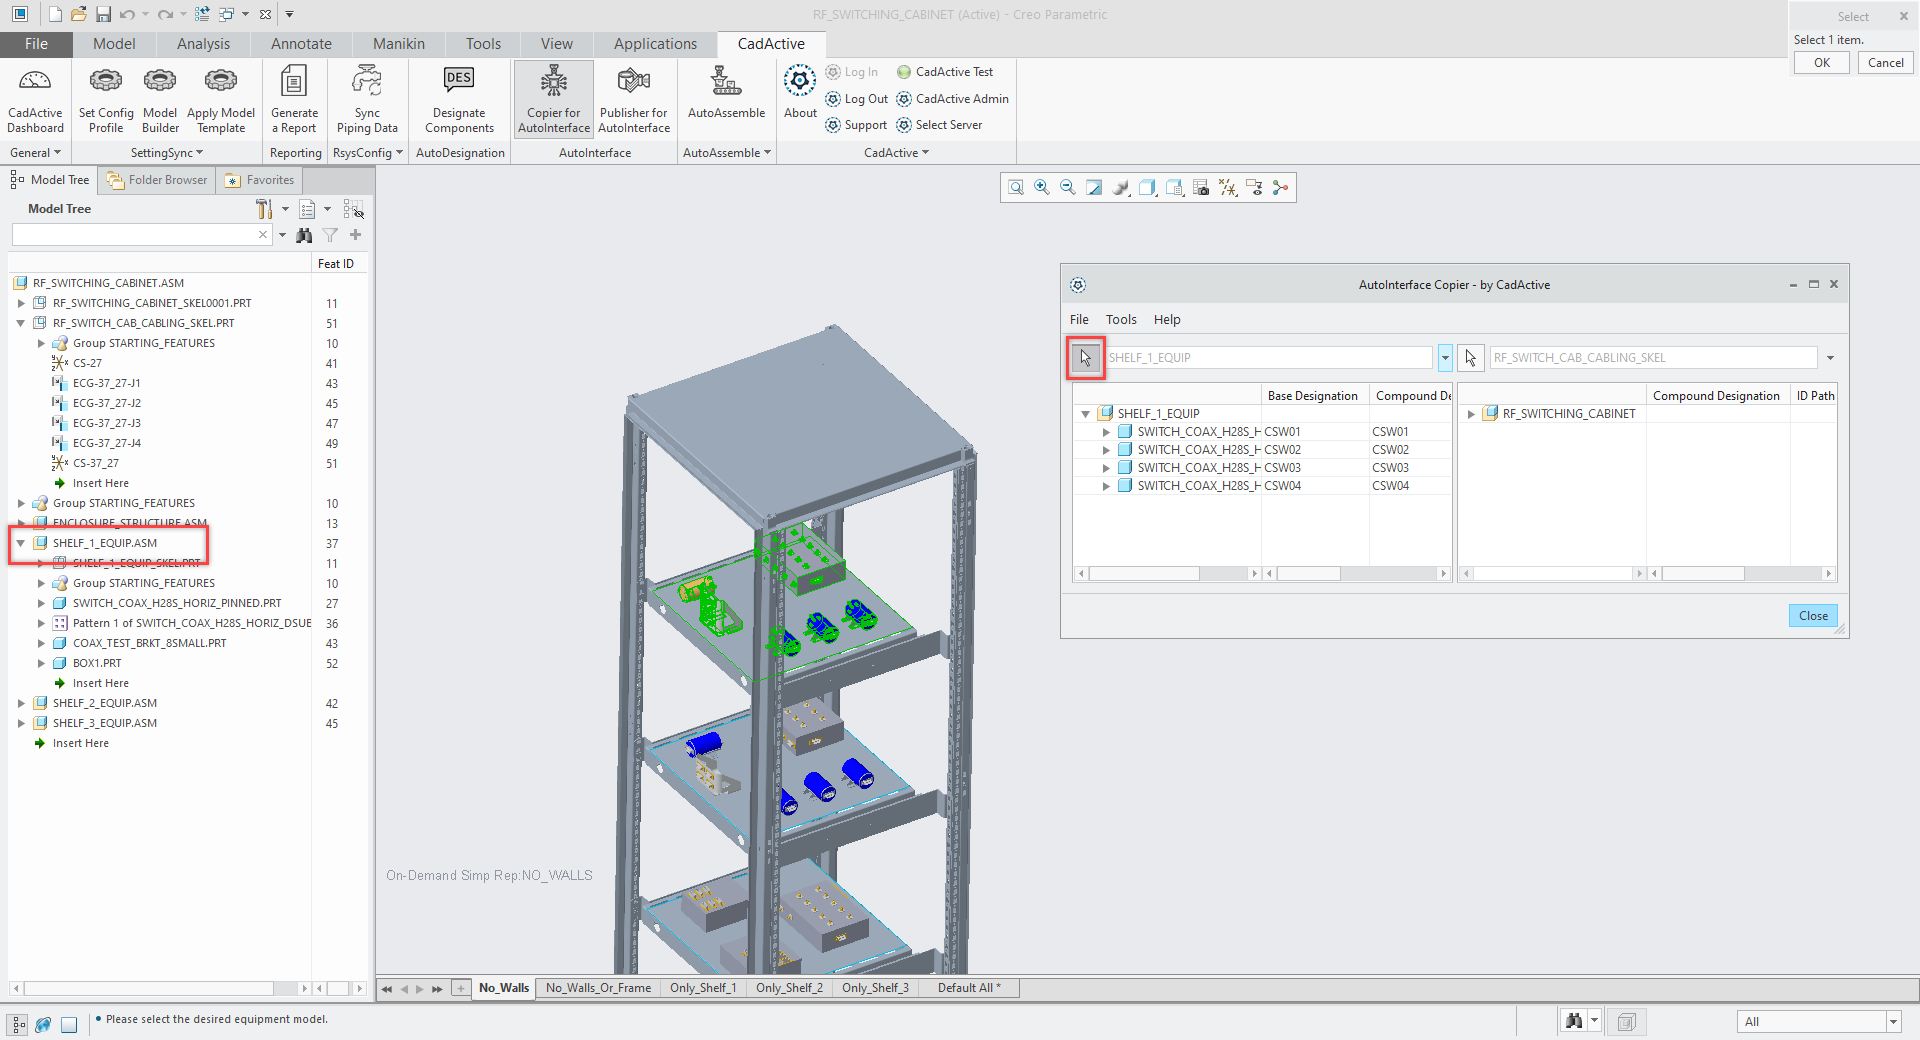Screen dimensions: 1920x1040
Task: Select BOX1.PRT in the Model Tree
Action: (x=97, y=663)
